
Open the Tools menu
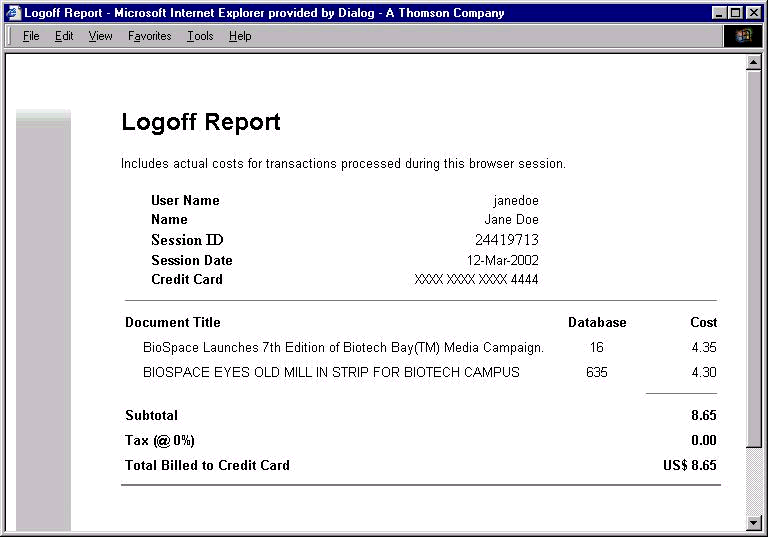click(200, 36)
